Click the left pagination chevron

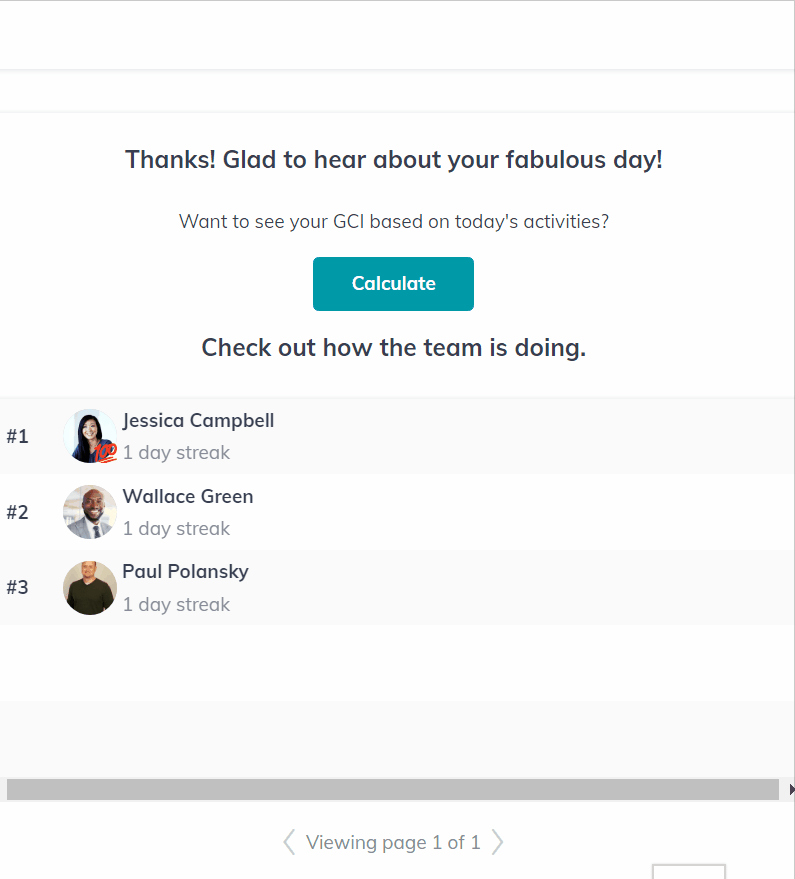coord(288,842)
